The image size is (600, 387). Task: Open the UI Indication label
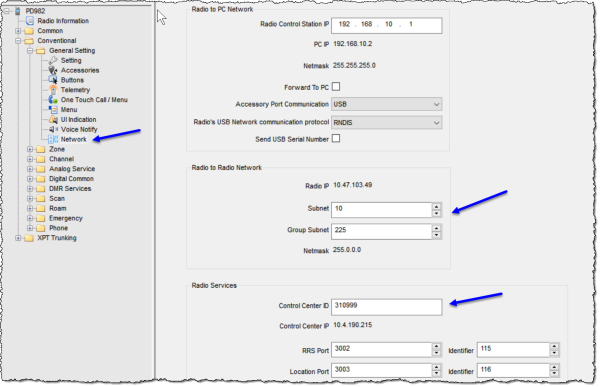pyautogui.click(x=78, y=119)
